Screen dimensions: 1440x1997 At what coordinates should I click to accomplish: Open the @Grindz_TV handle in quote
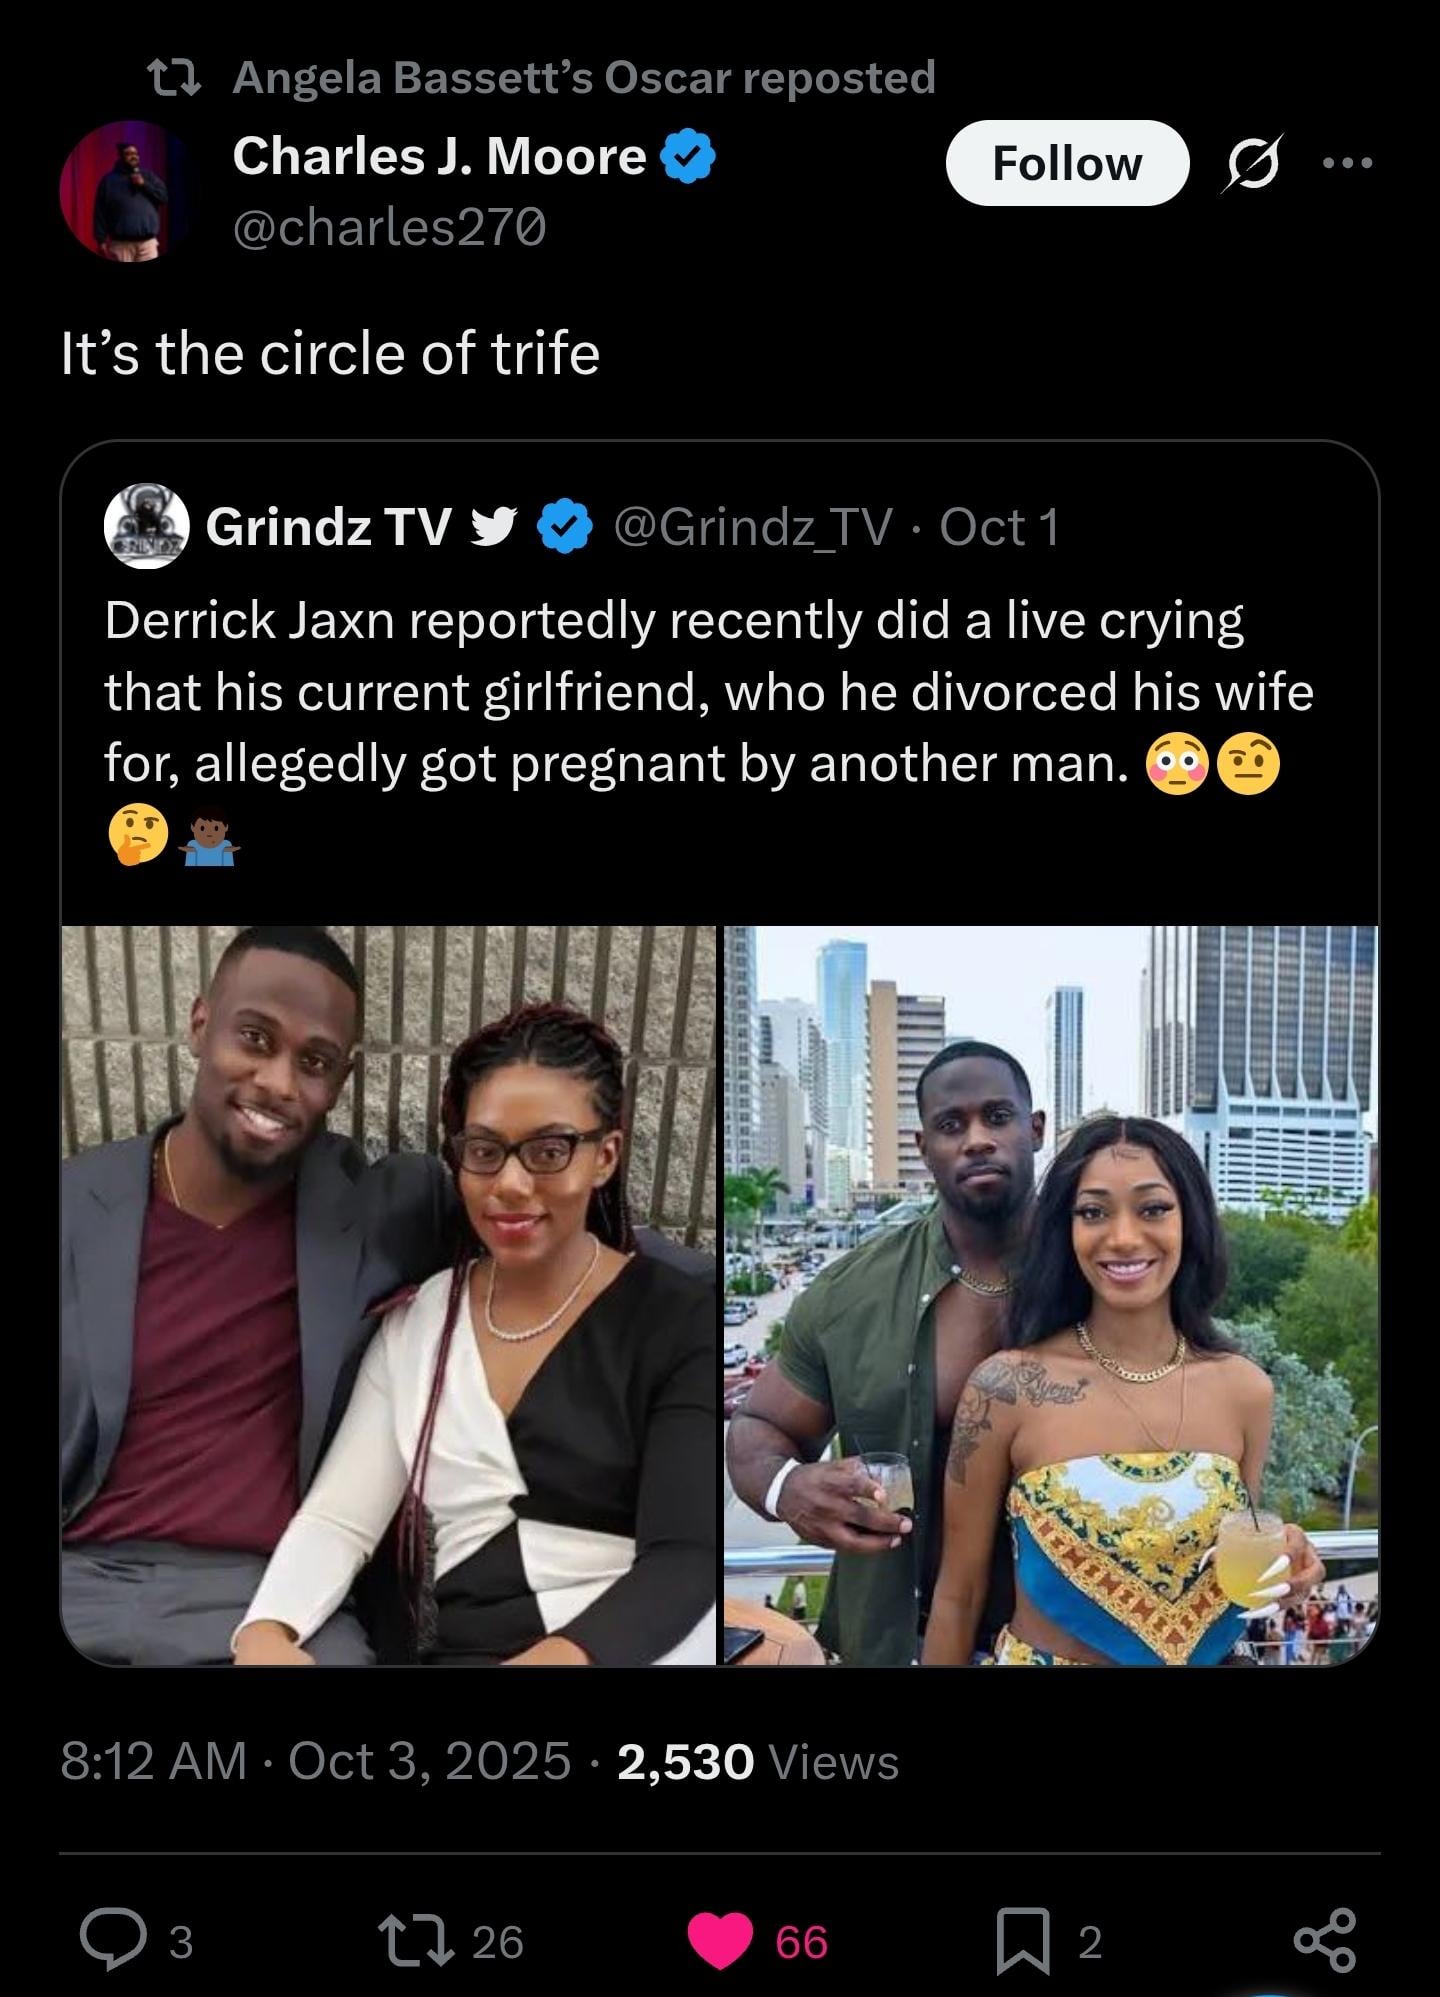752,527
